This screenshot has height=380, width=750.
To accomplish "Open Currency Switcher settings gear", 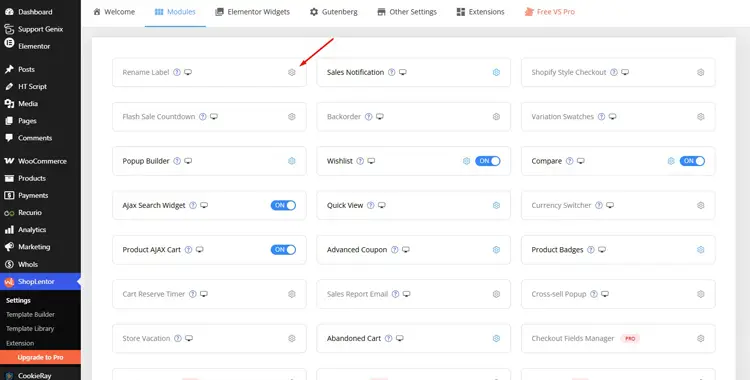I will coord(701,205).
